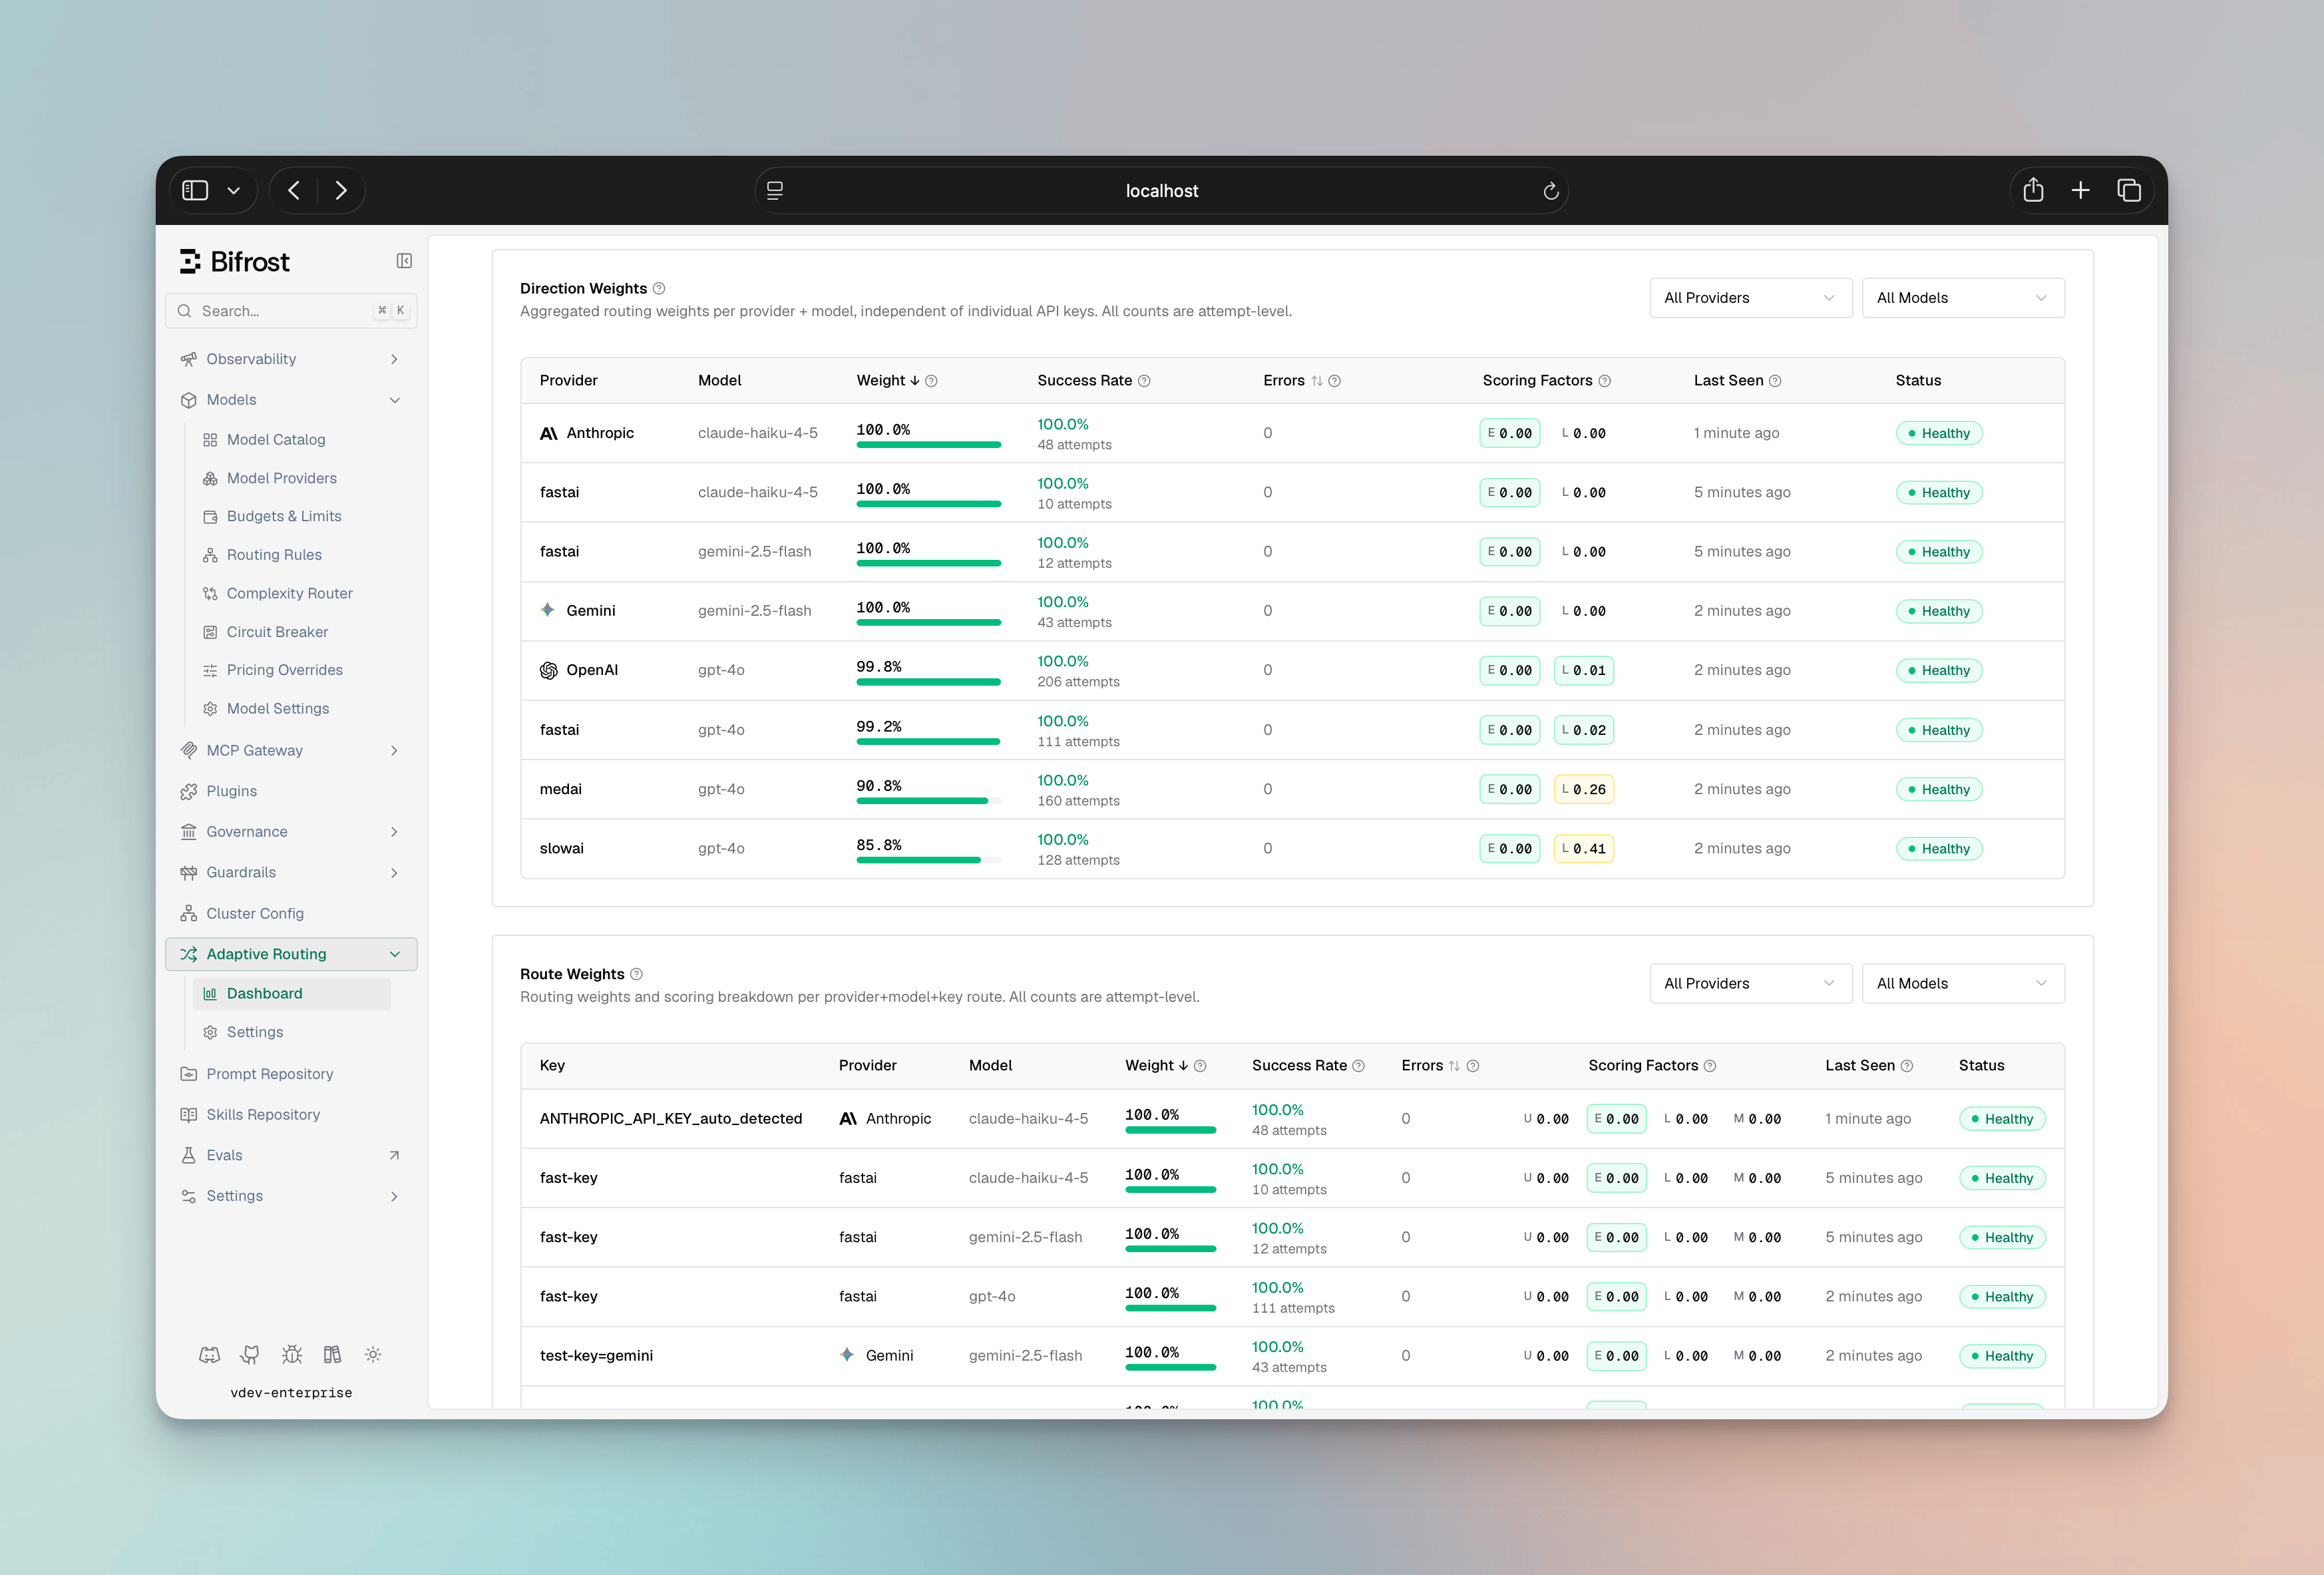Click Safari sidebar toggle icon
This screenshot has height=1575, width=2324.
pyautogui.click(x=195, y=190)
